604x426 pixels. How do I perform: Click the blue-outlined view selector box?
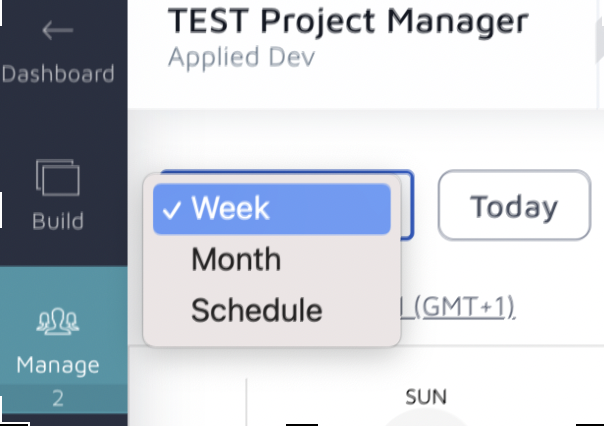[408, 205]
